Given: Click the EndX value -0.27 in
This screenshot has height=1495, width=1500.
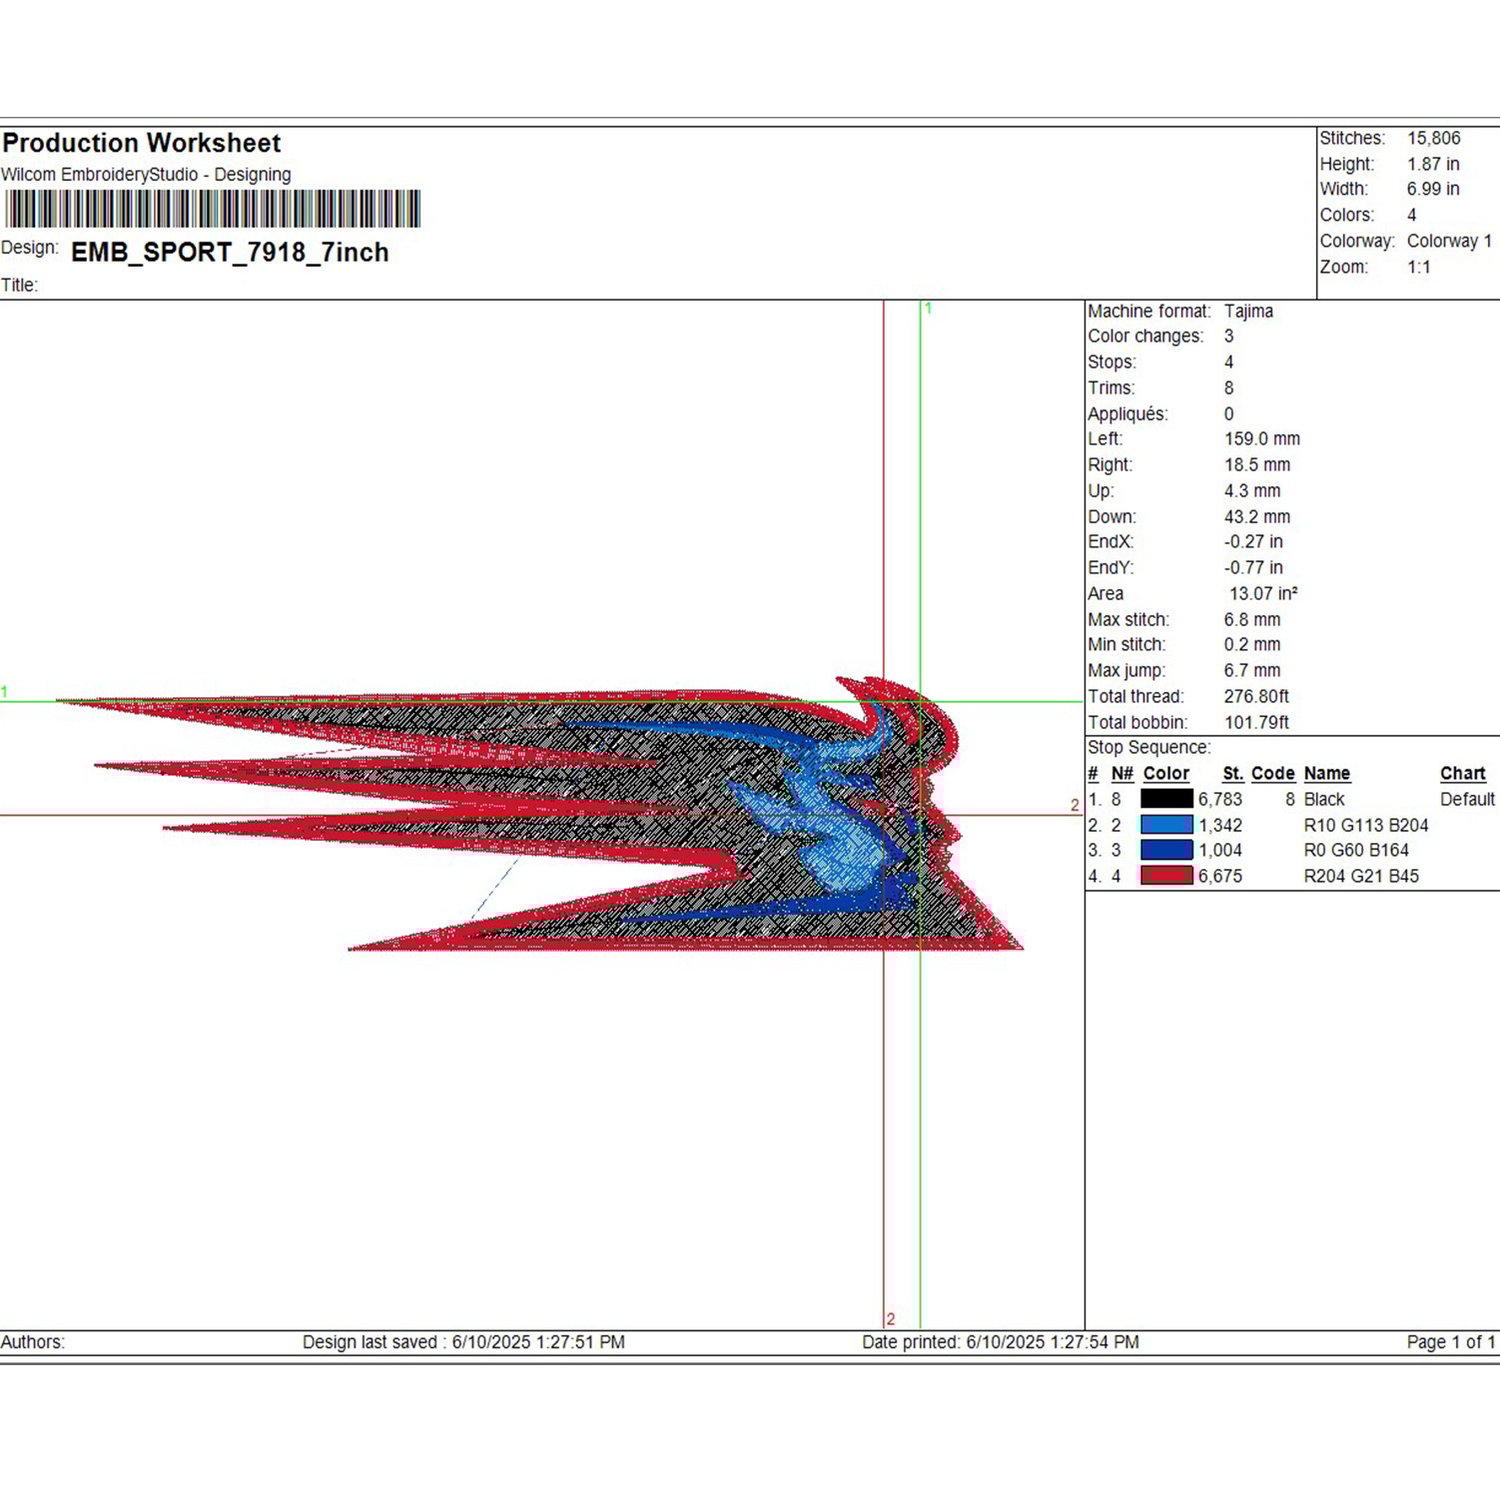Looking at the screenshot, I should coord(1253,542).
